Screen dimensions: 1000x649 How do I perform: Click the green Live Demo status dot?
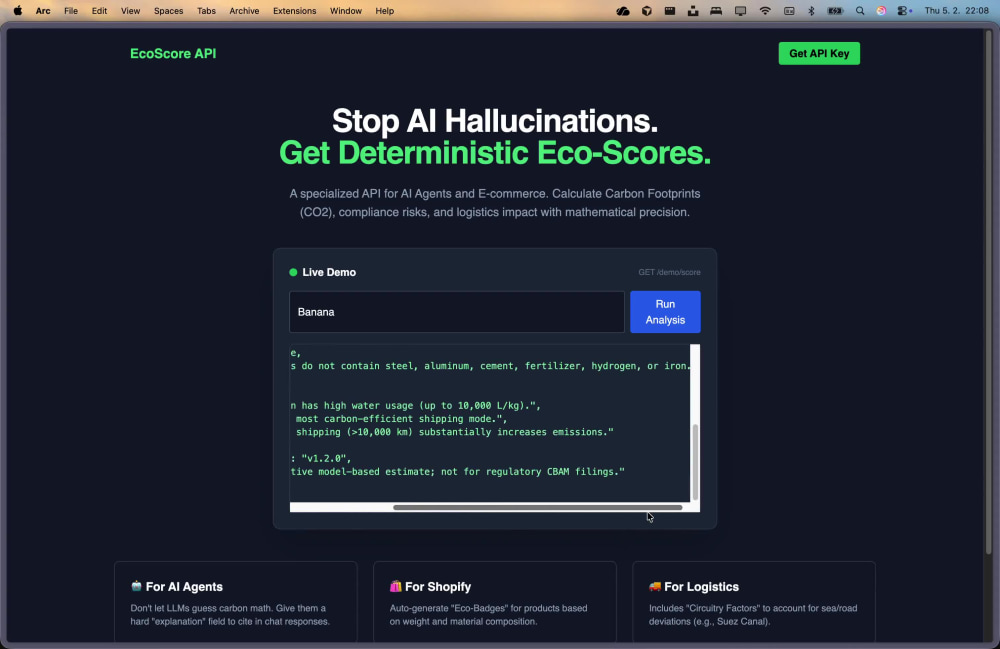pyautogui.click(x=293, y=272)
